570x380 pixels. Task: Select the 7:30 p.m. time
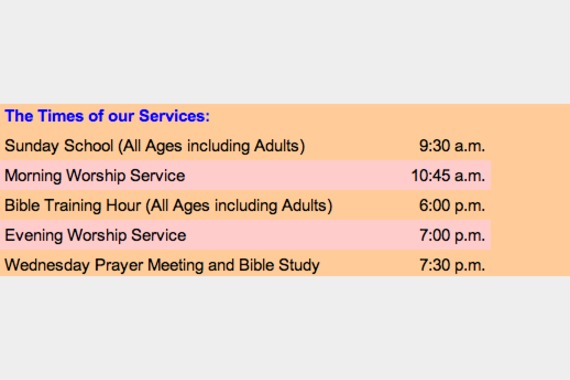pos(452,265)
